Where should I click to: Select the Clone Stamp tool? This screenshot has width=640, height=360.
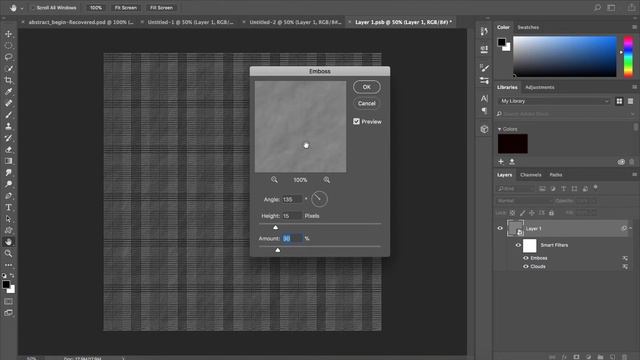9,126
